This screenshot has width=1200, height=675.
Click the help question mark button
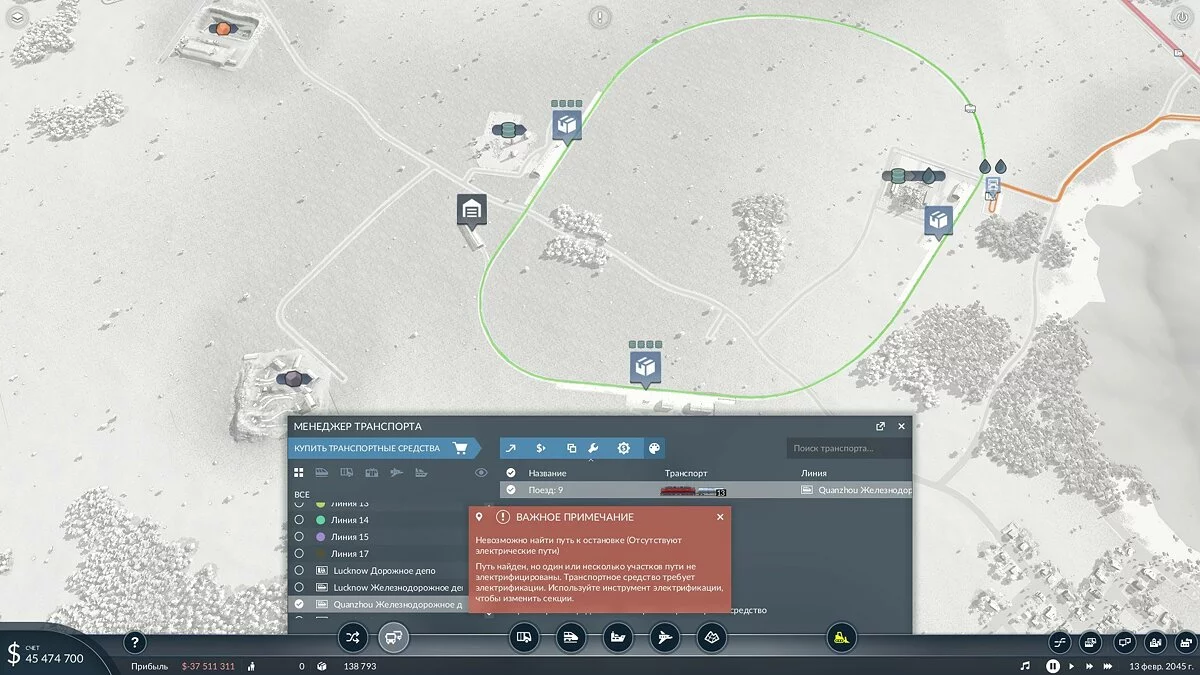pyautogui.click(x=135, y=642)
